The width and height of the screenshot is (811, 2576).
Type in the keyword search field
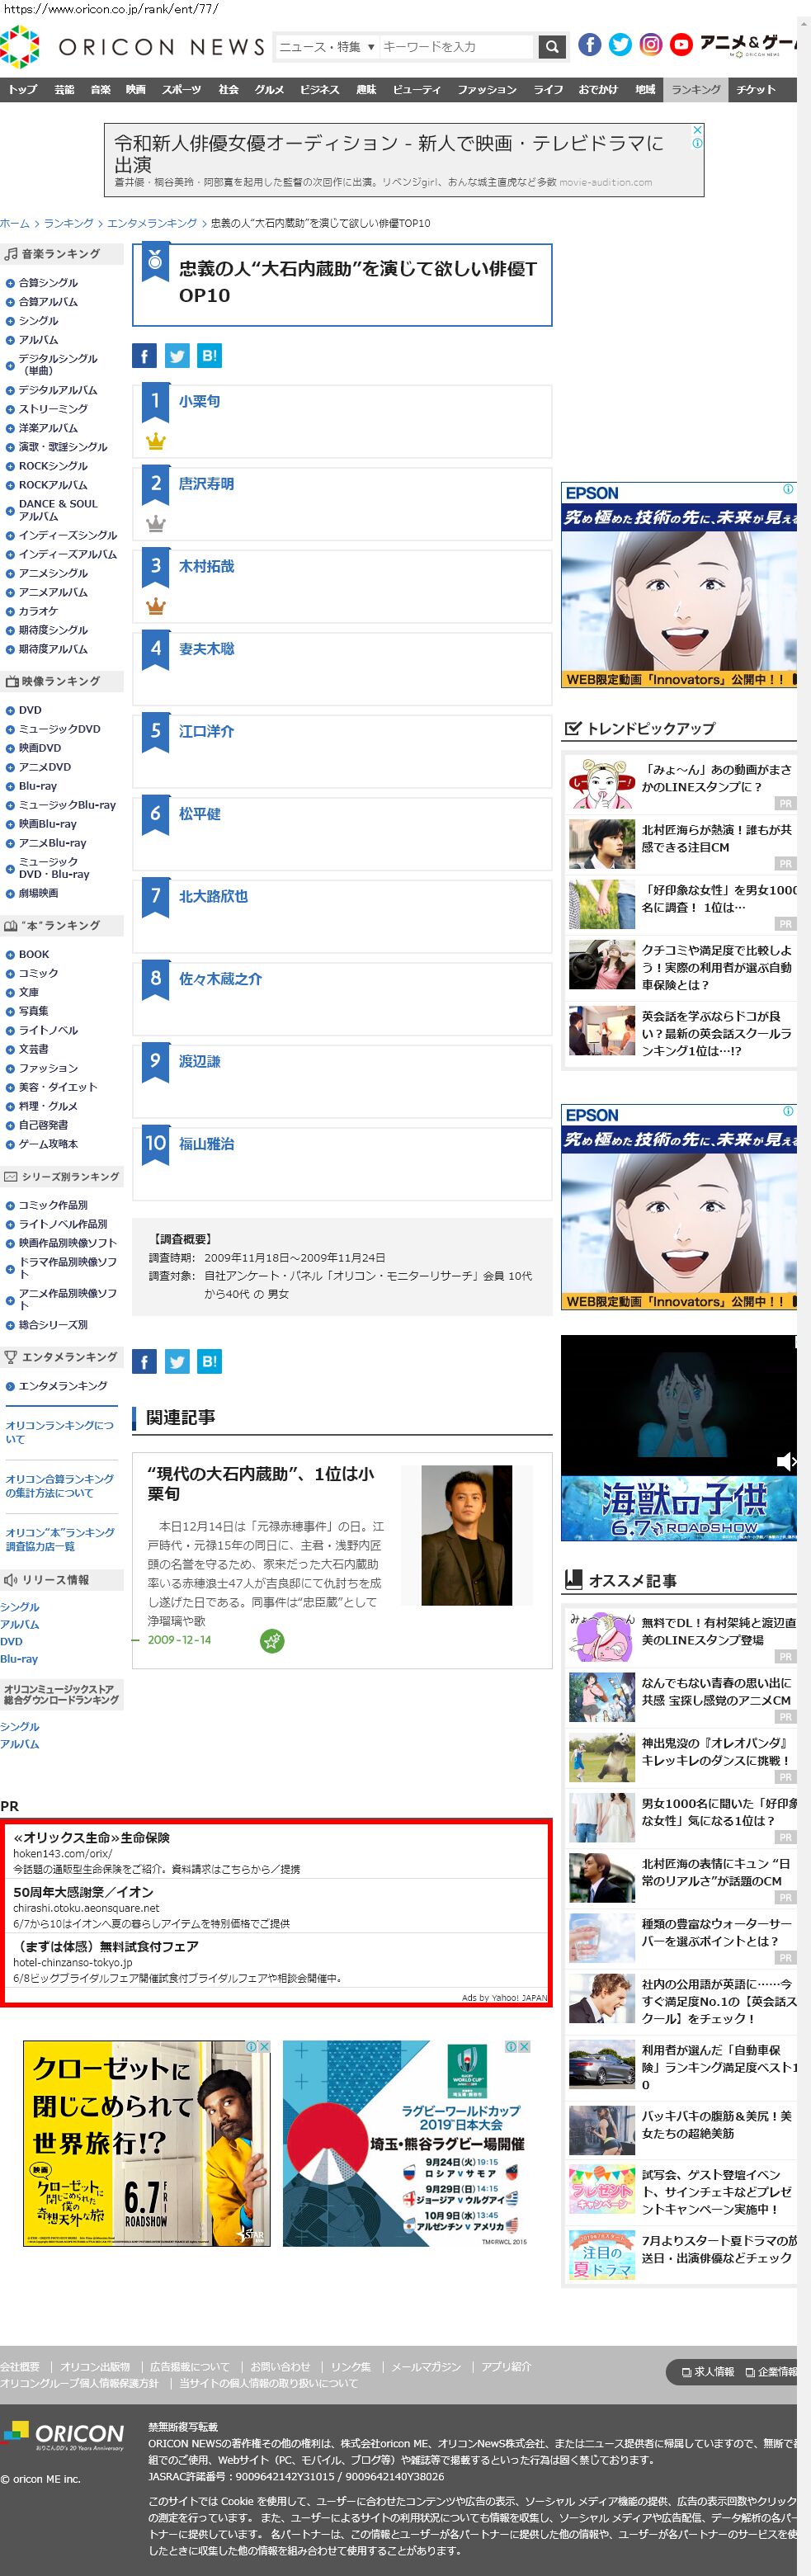click(455, 47)
